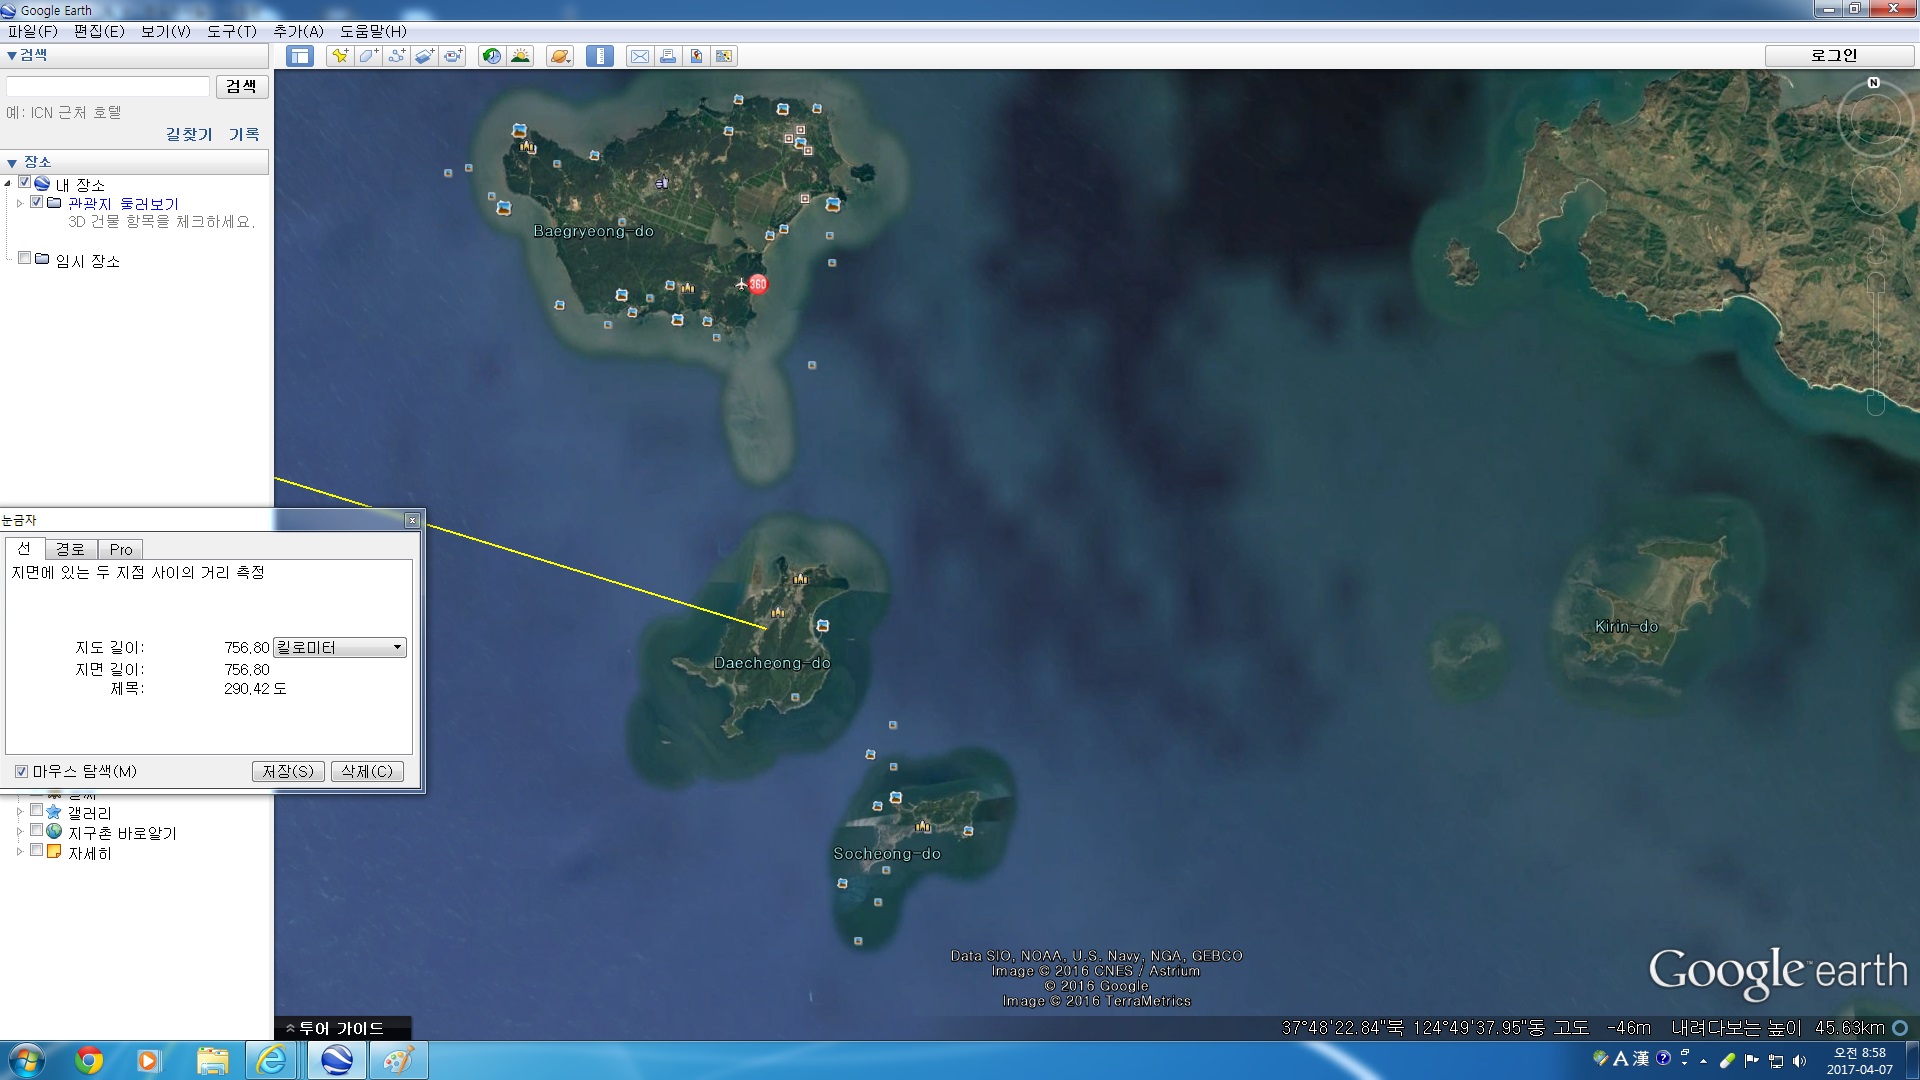Click the move joystick hand control
1920x1080 pixels.
click(x=1876, y=191)
